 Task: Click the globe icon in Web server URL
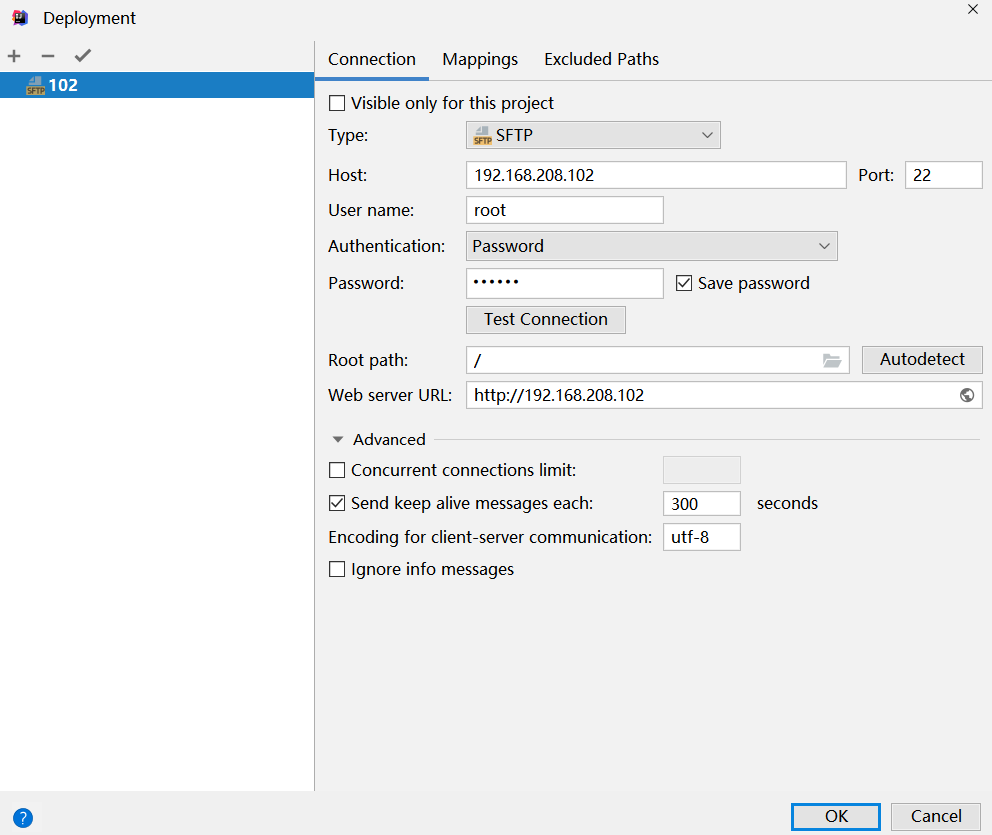point(966,395)
